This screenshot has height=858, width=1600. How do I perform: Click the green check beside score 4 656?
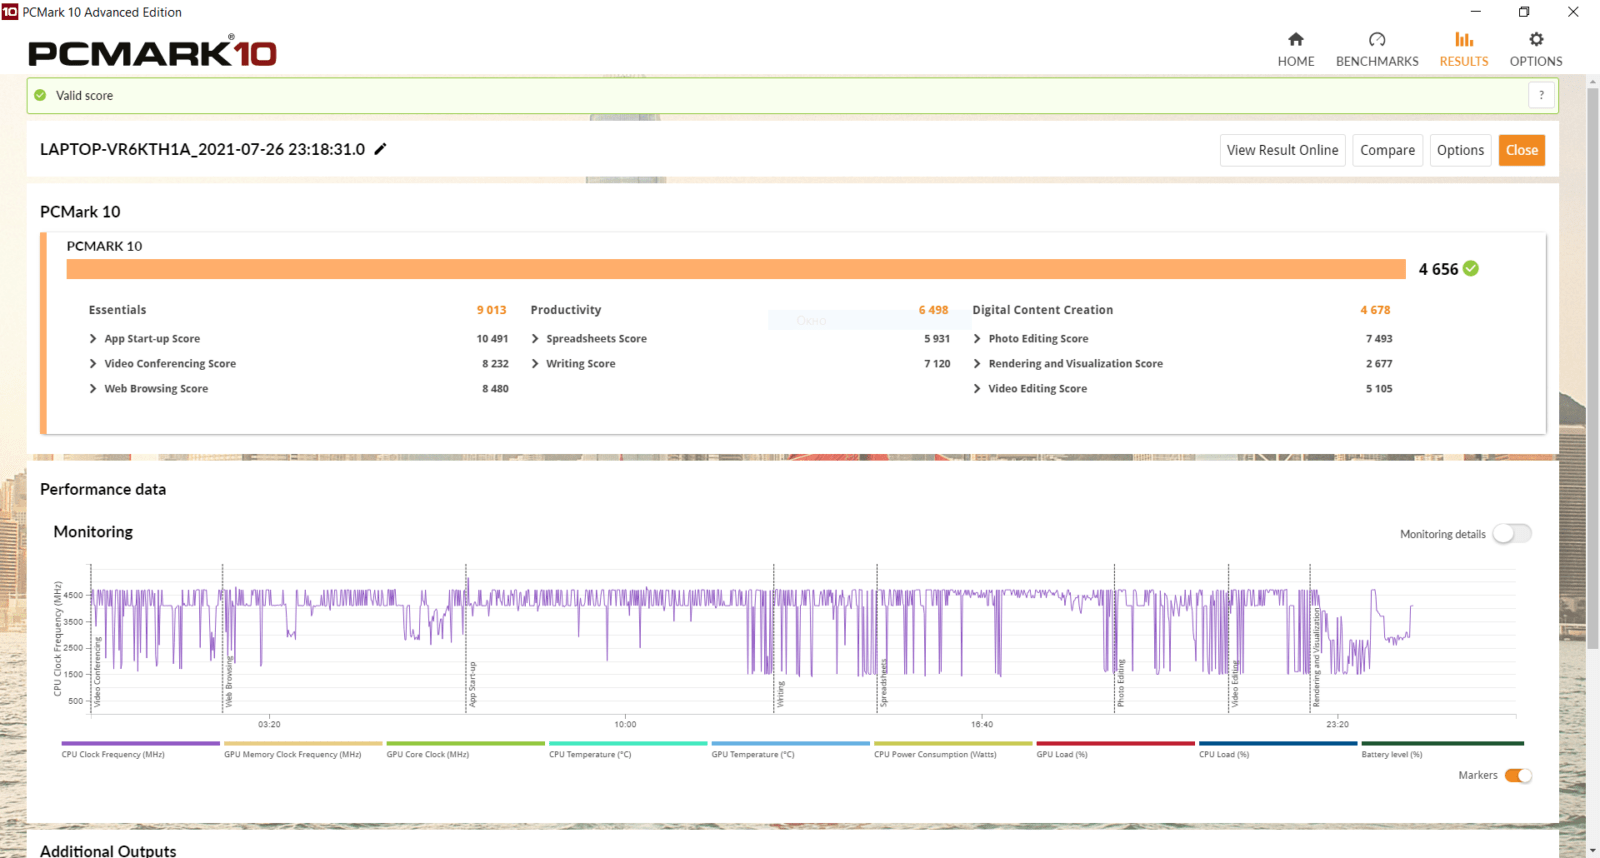click(x=1471, y=268)
